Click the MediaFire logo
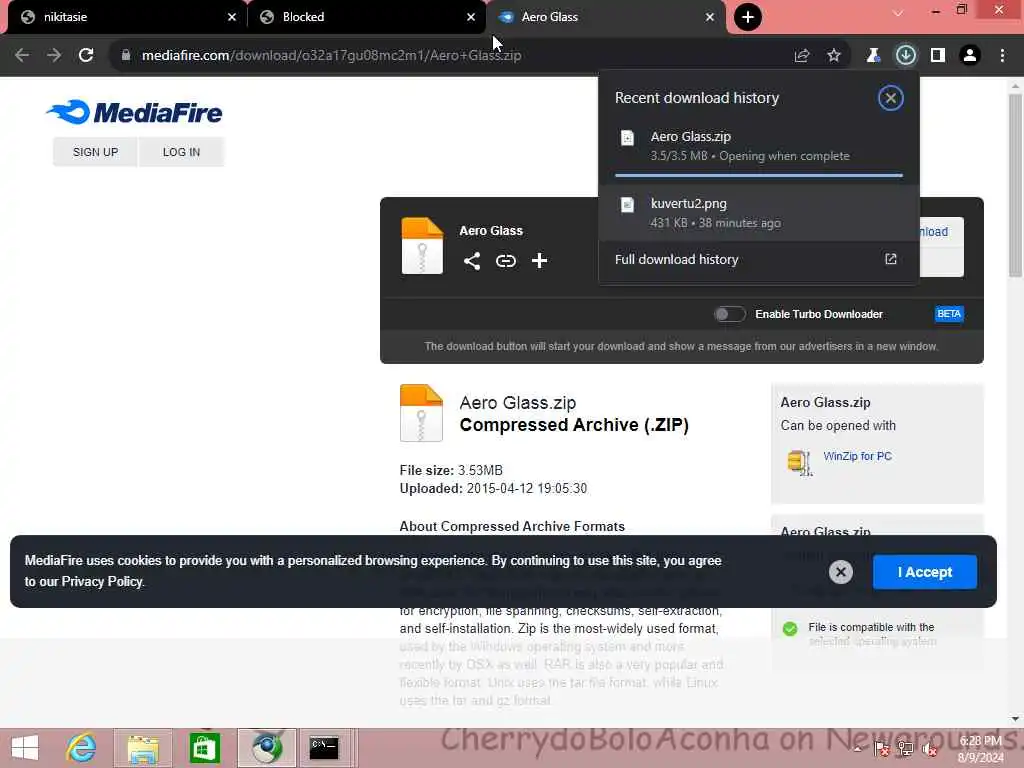Viewport: 1024px width, 768px height. [x=135, y=112]
